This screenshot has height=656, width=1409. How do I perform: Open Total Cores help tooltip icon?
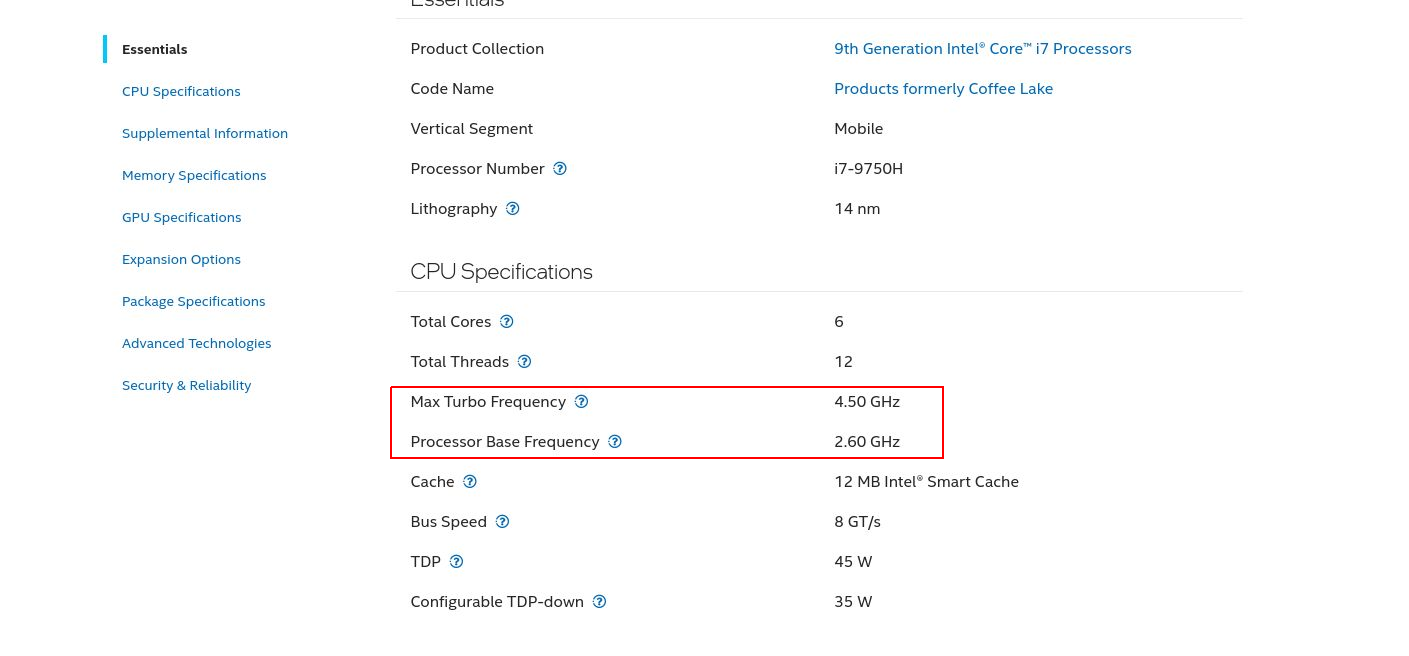pos(507,322)
